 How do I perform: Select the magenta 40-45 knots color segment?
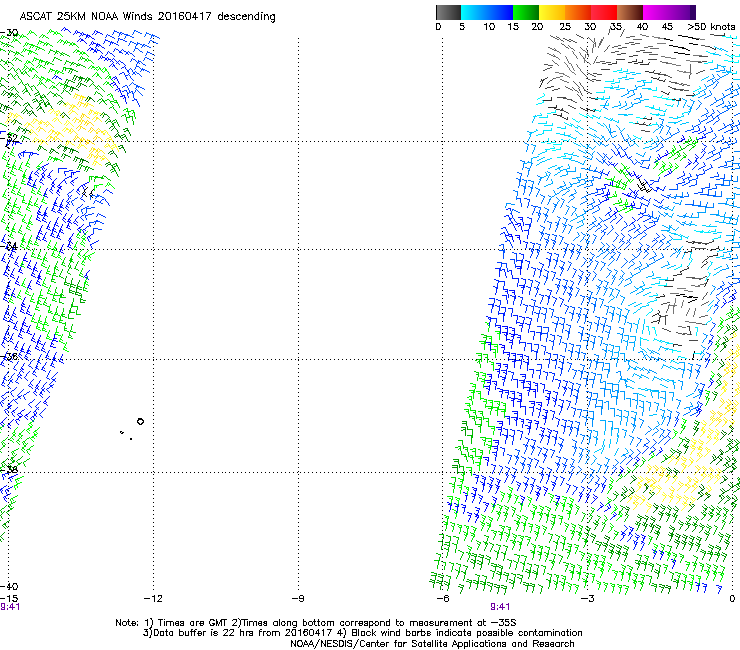click(656, 12)
